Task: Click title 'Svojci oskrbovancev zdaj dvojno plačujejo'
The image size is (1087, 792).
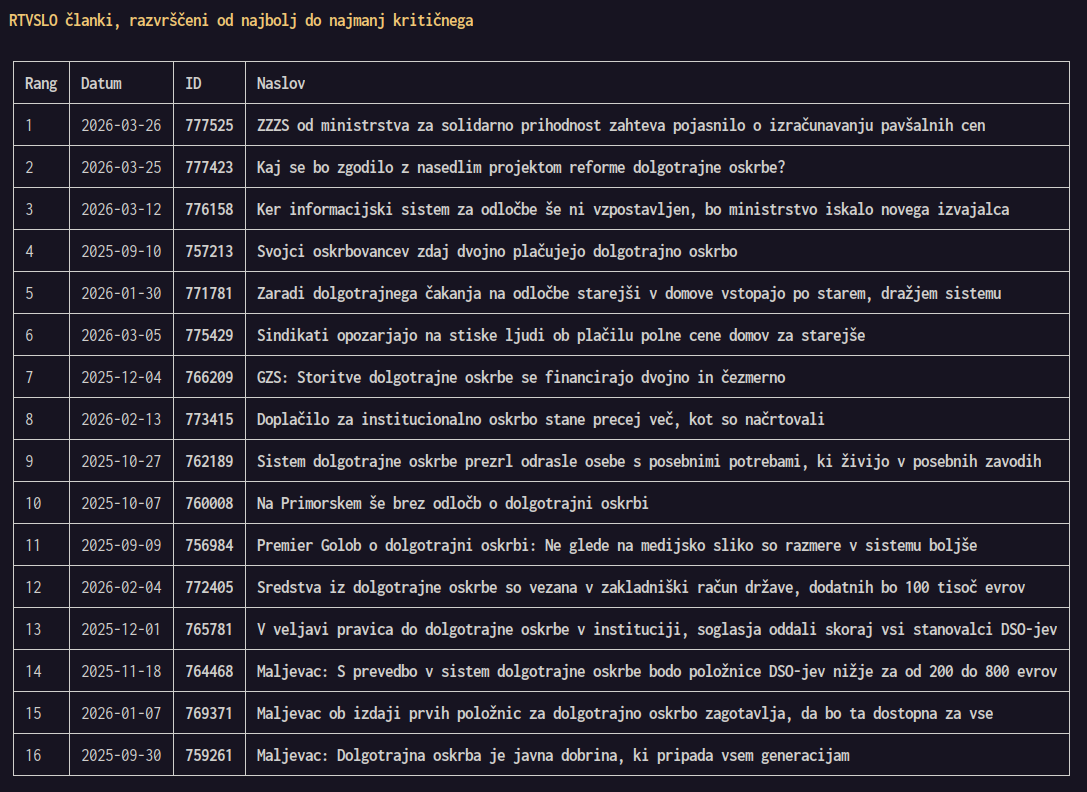Action: 421,251
